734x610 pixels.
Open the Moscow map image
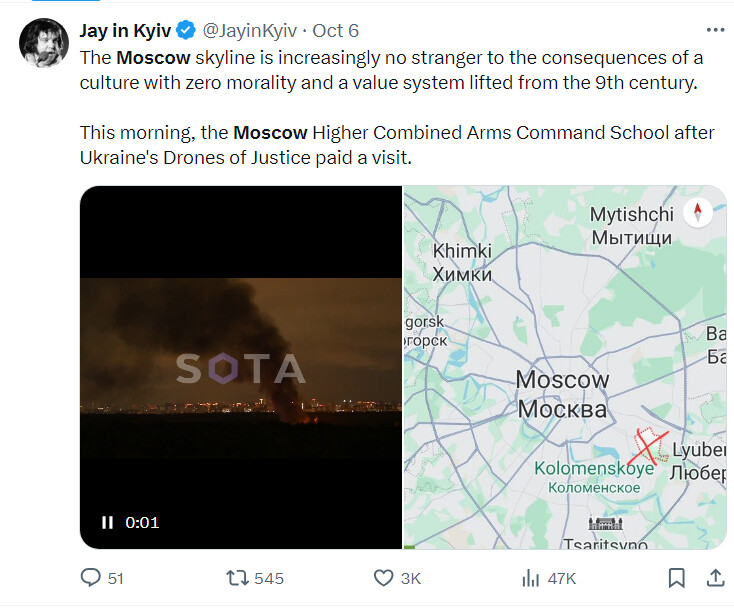tap(565, 367)
